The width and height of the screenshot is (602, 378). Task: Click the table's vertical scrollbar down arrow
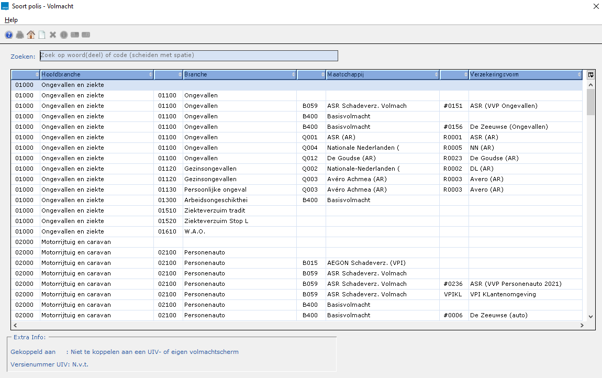(590, 317)
